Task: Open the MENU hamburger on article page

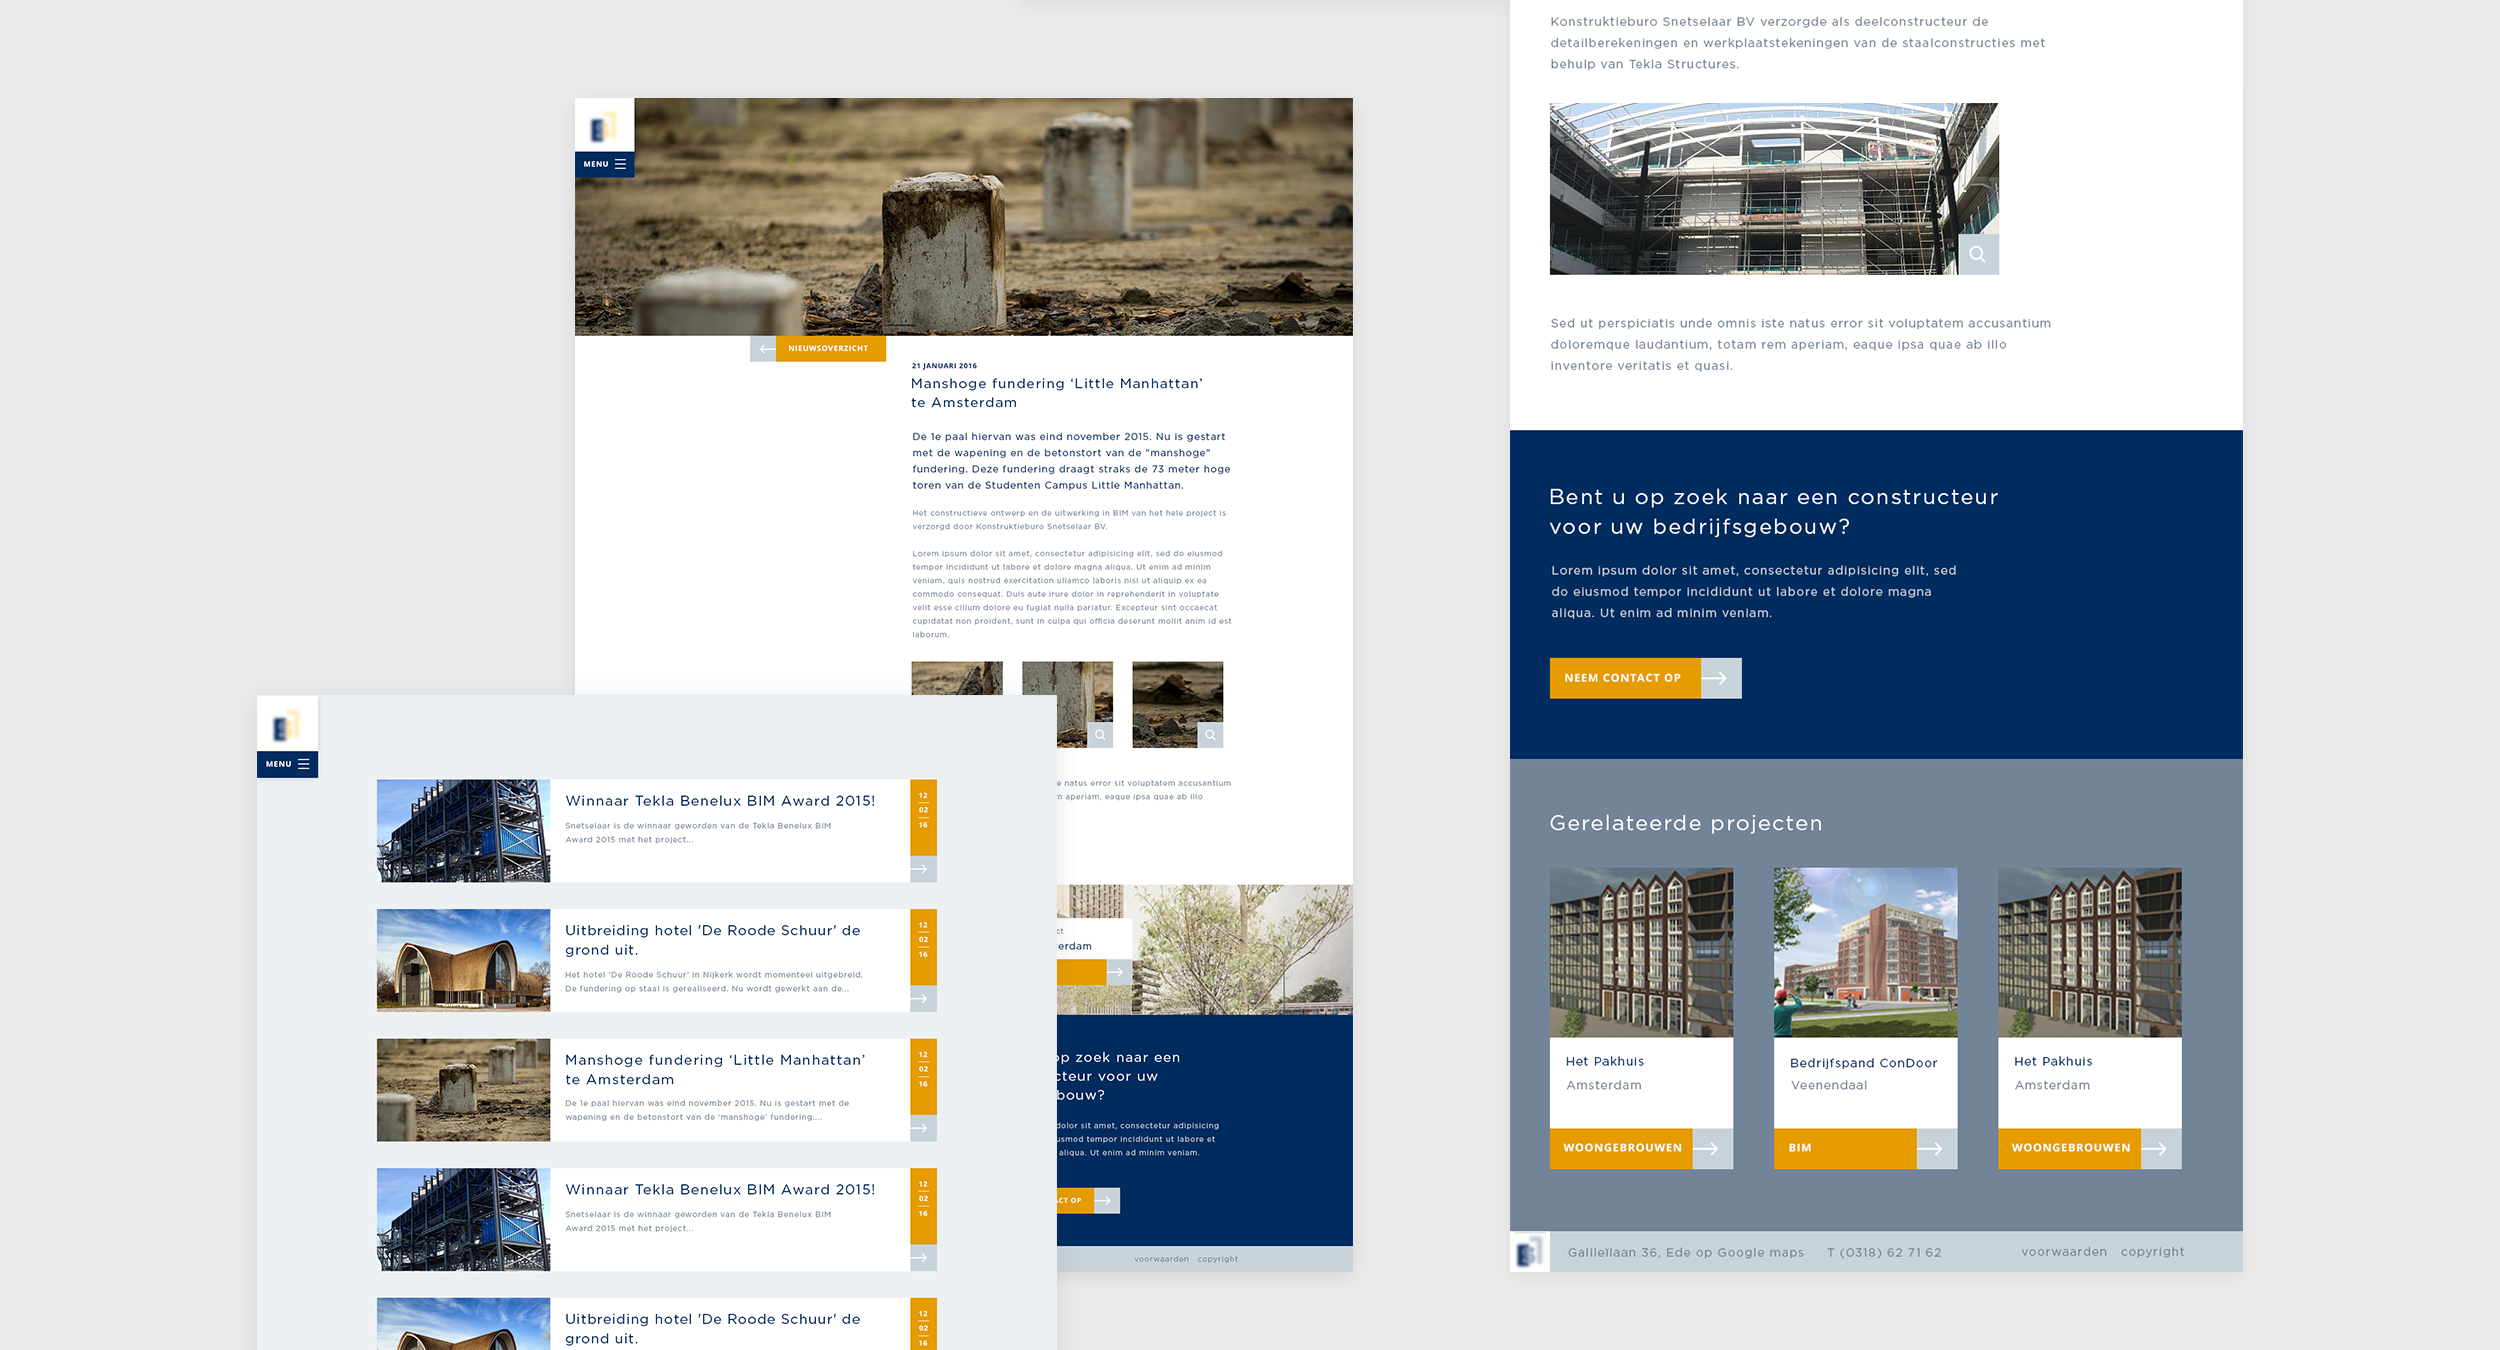Action: (604, 164)
